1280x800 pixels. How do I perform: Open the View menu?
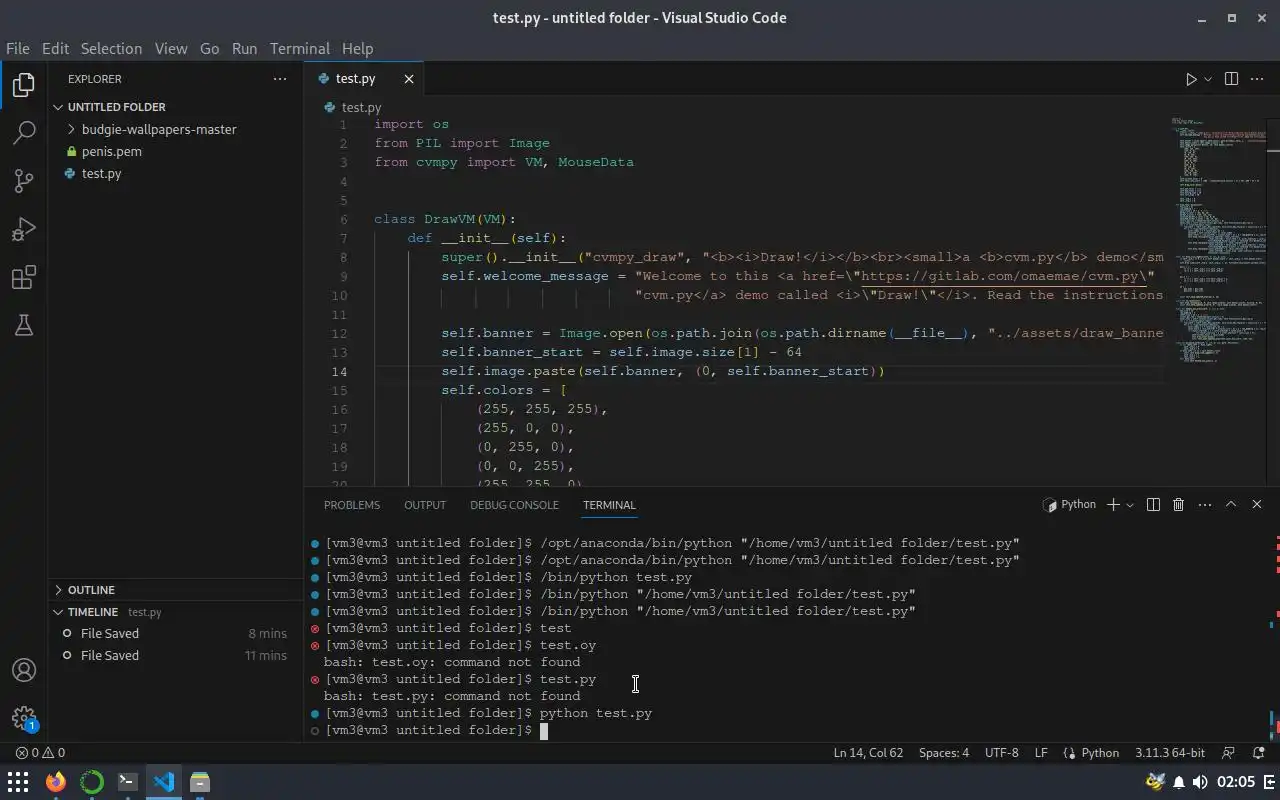coord(171,48)
